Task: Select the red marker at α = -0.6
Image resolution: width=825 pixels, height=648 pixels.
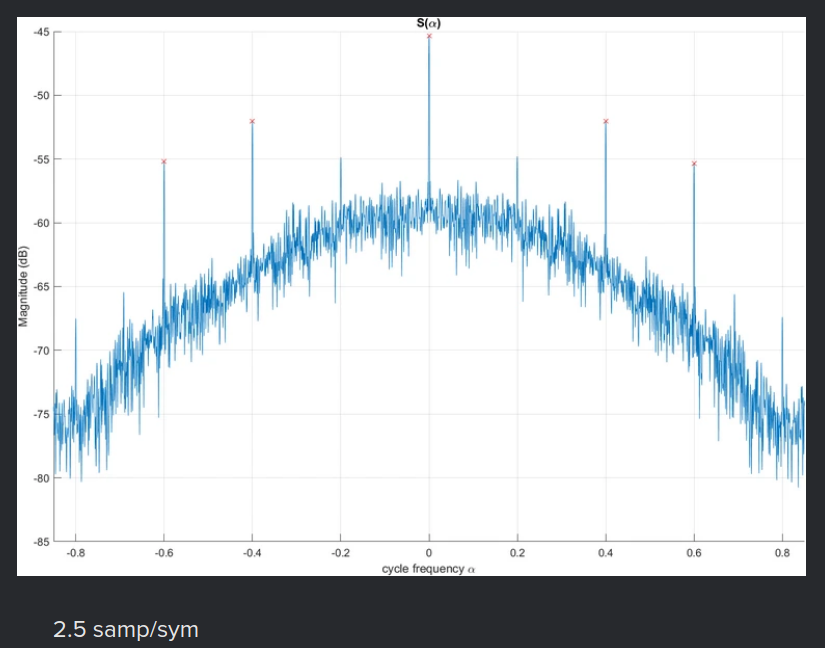Action: [164, 161]
